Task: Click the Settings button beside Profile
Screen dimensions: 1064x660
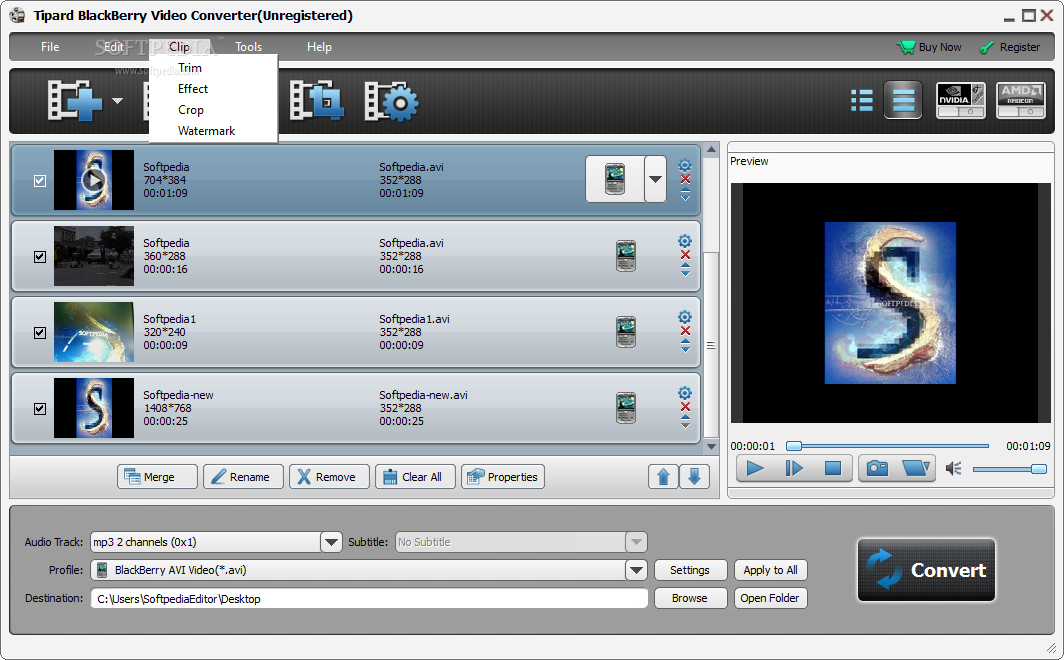Action: (x=690, y=570)
